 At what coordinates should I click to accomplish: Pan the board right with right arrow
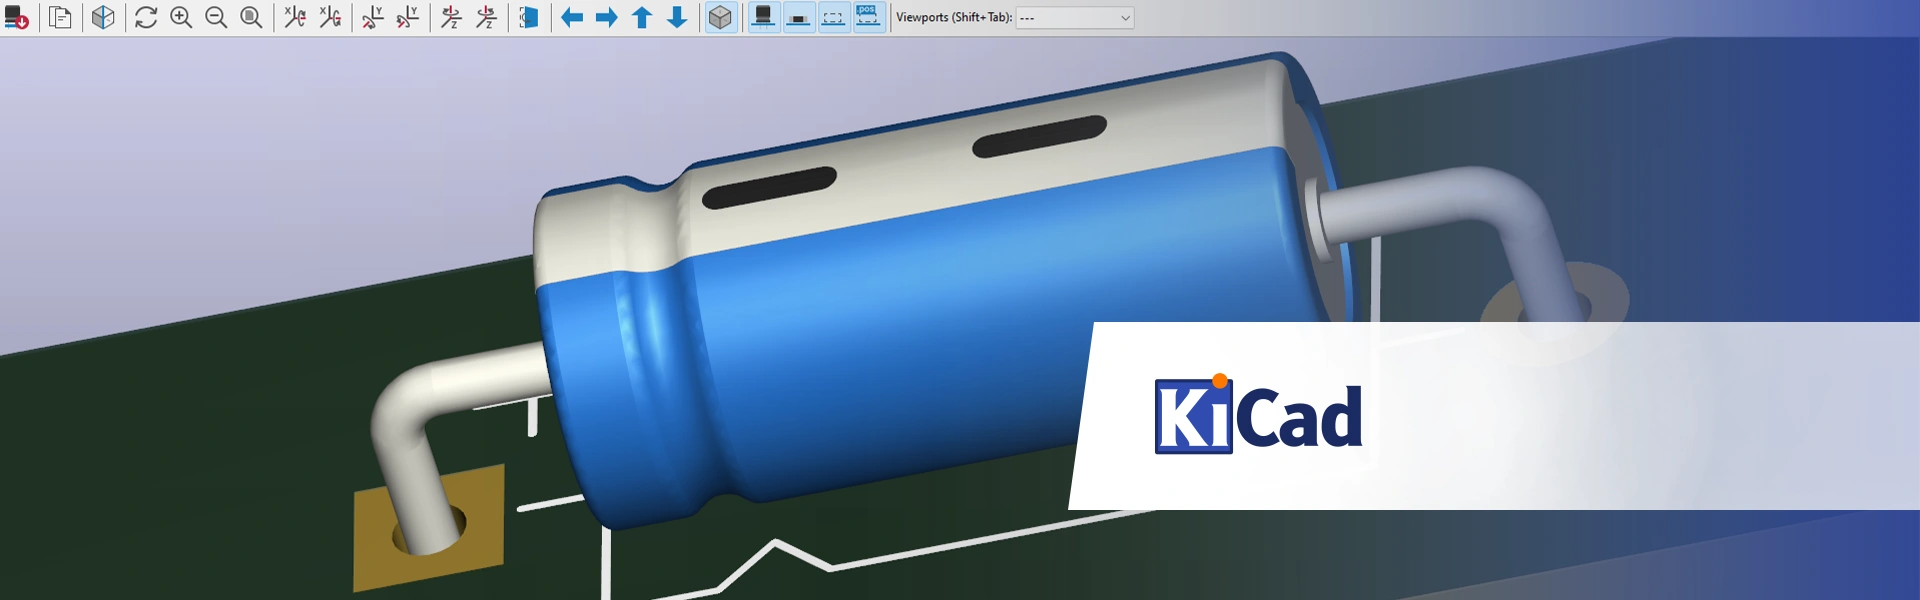tap(607, 18)
